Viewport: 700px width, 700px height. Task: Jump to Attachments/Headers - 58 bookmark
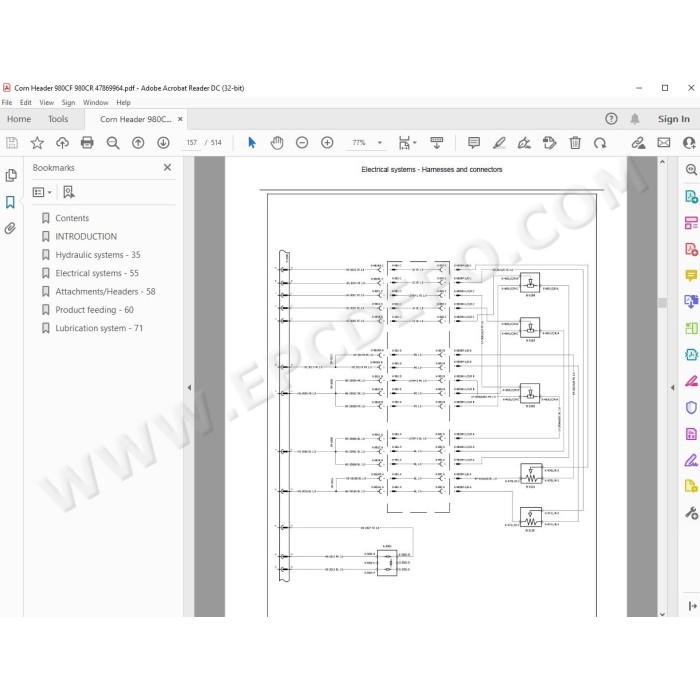click(105, 291)
